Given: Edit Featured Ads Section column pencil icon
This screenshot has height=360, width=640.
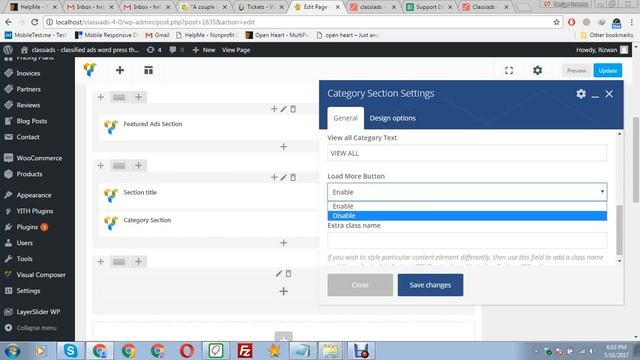Looking at the screenshot, I should tap(284, 109).
